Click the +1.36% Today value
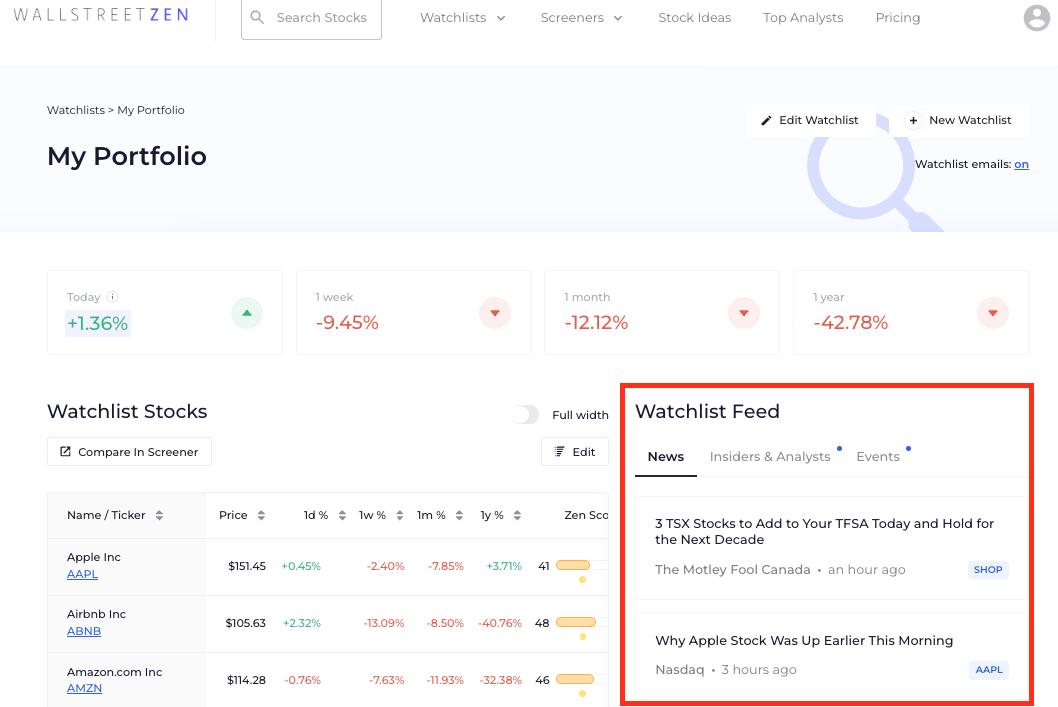The height and width of the screenshot is (707, 1058). [98, 324]
